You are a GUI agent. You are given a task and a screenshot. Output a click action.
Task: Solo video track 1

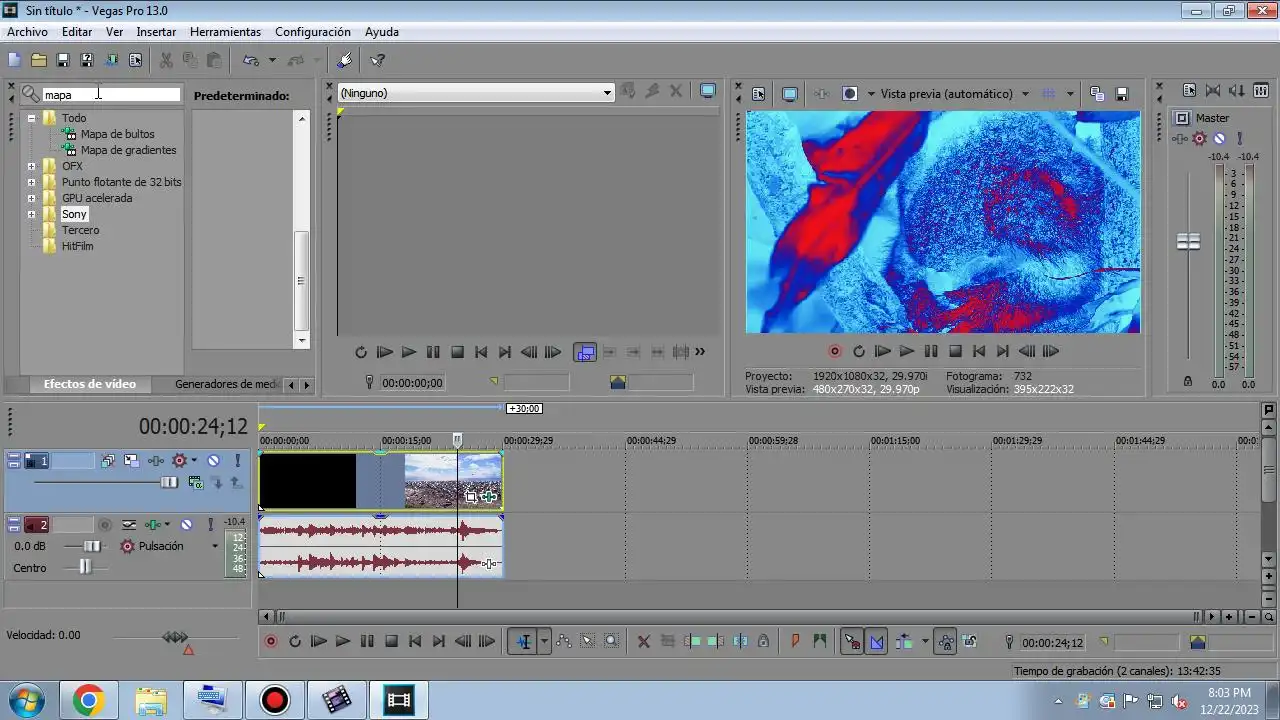(x=237, y=461)
